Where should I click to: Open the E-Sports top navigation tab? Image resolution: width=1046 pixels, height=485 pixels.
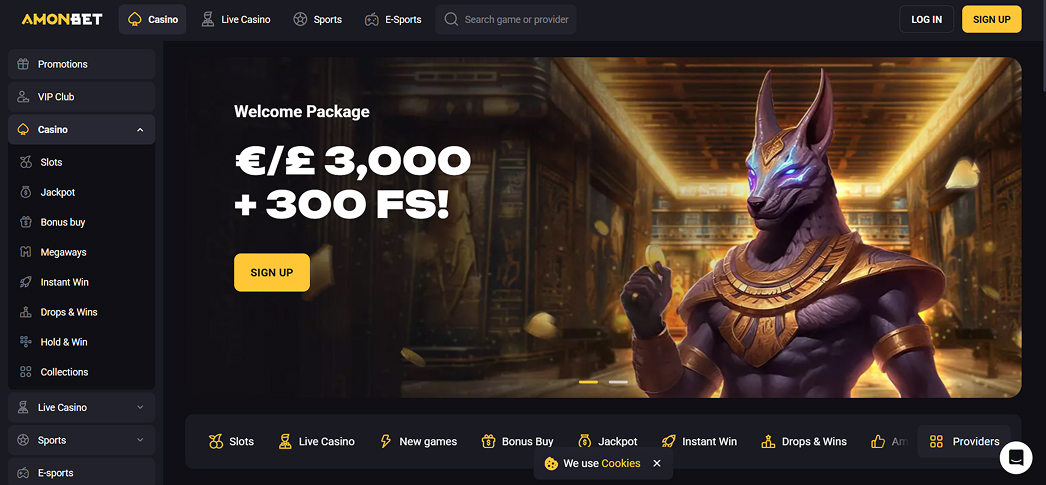[x=393, y=19]
